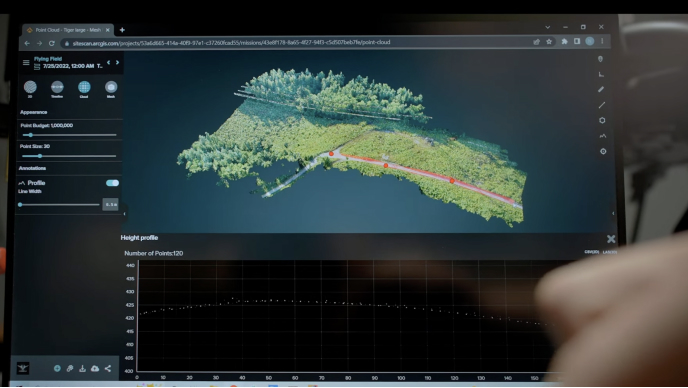Click the third red profile point on the road
This screenshot has width=688, height=388.
(452, 180)
